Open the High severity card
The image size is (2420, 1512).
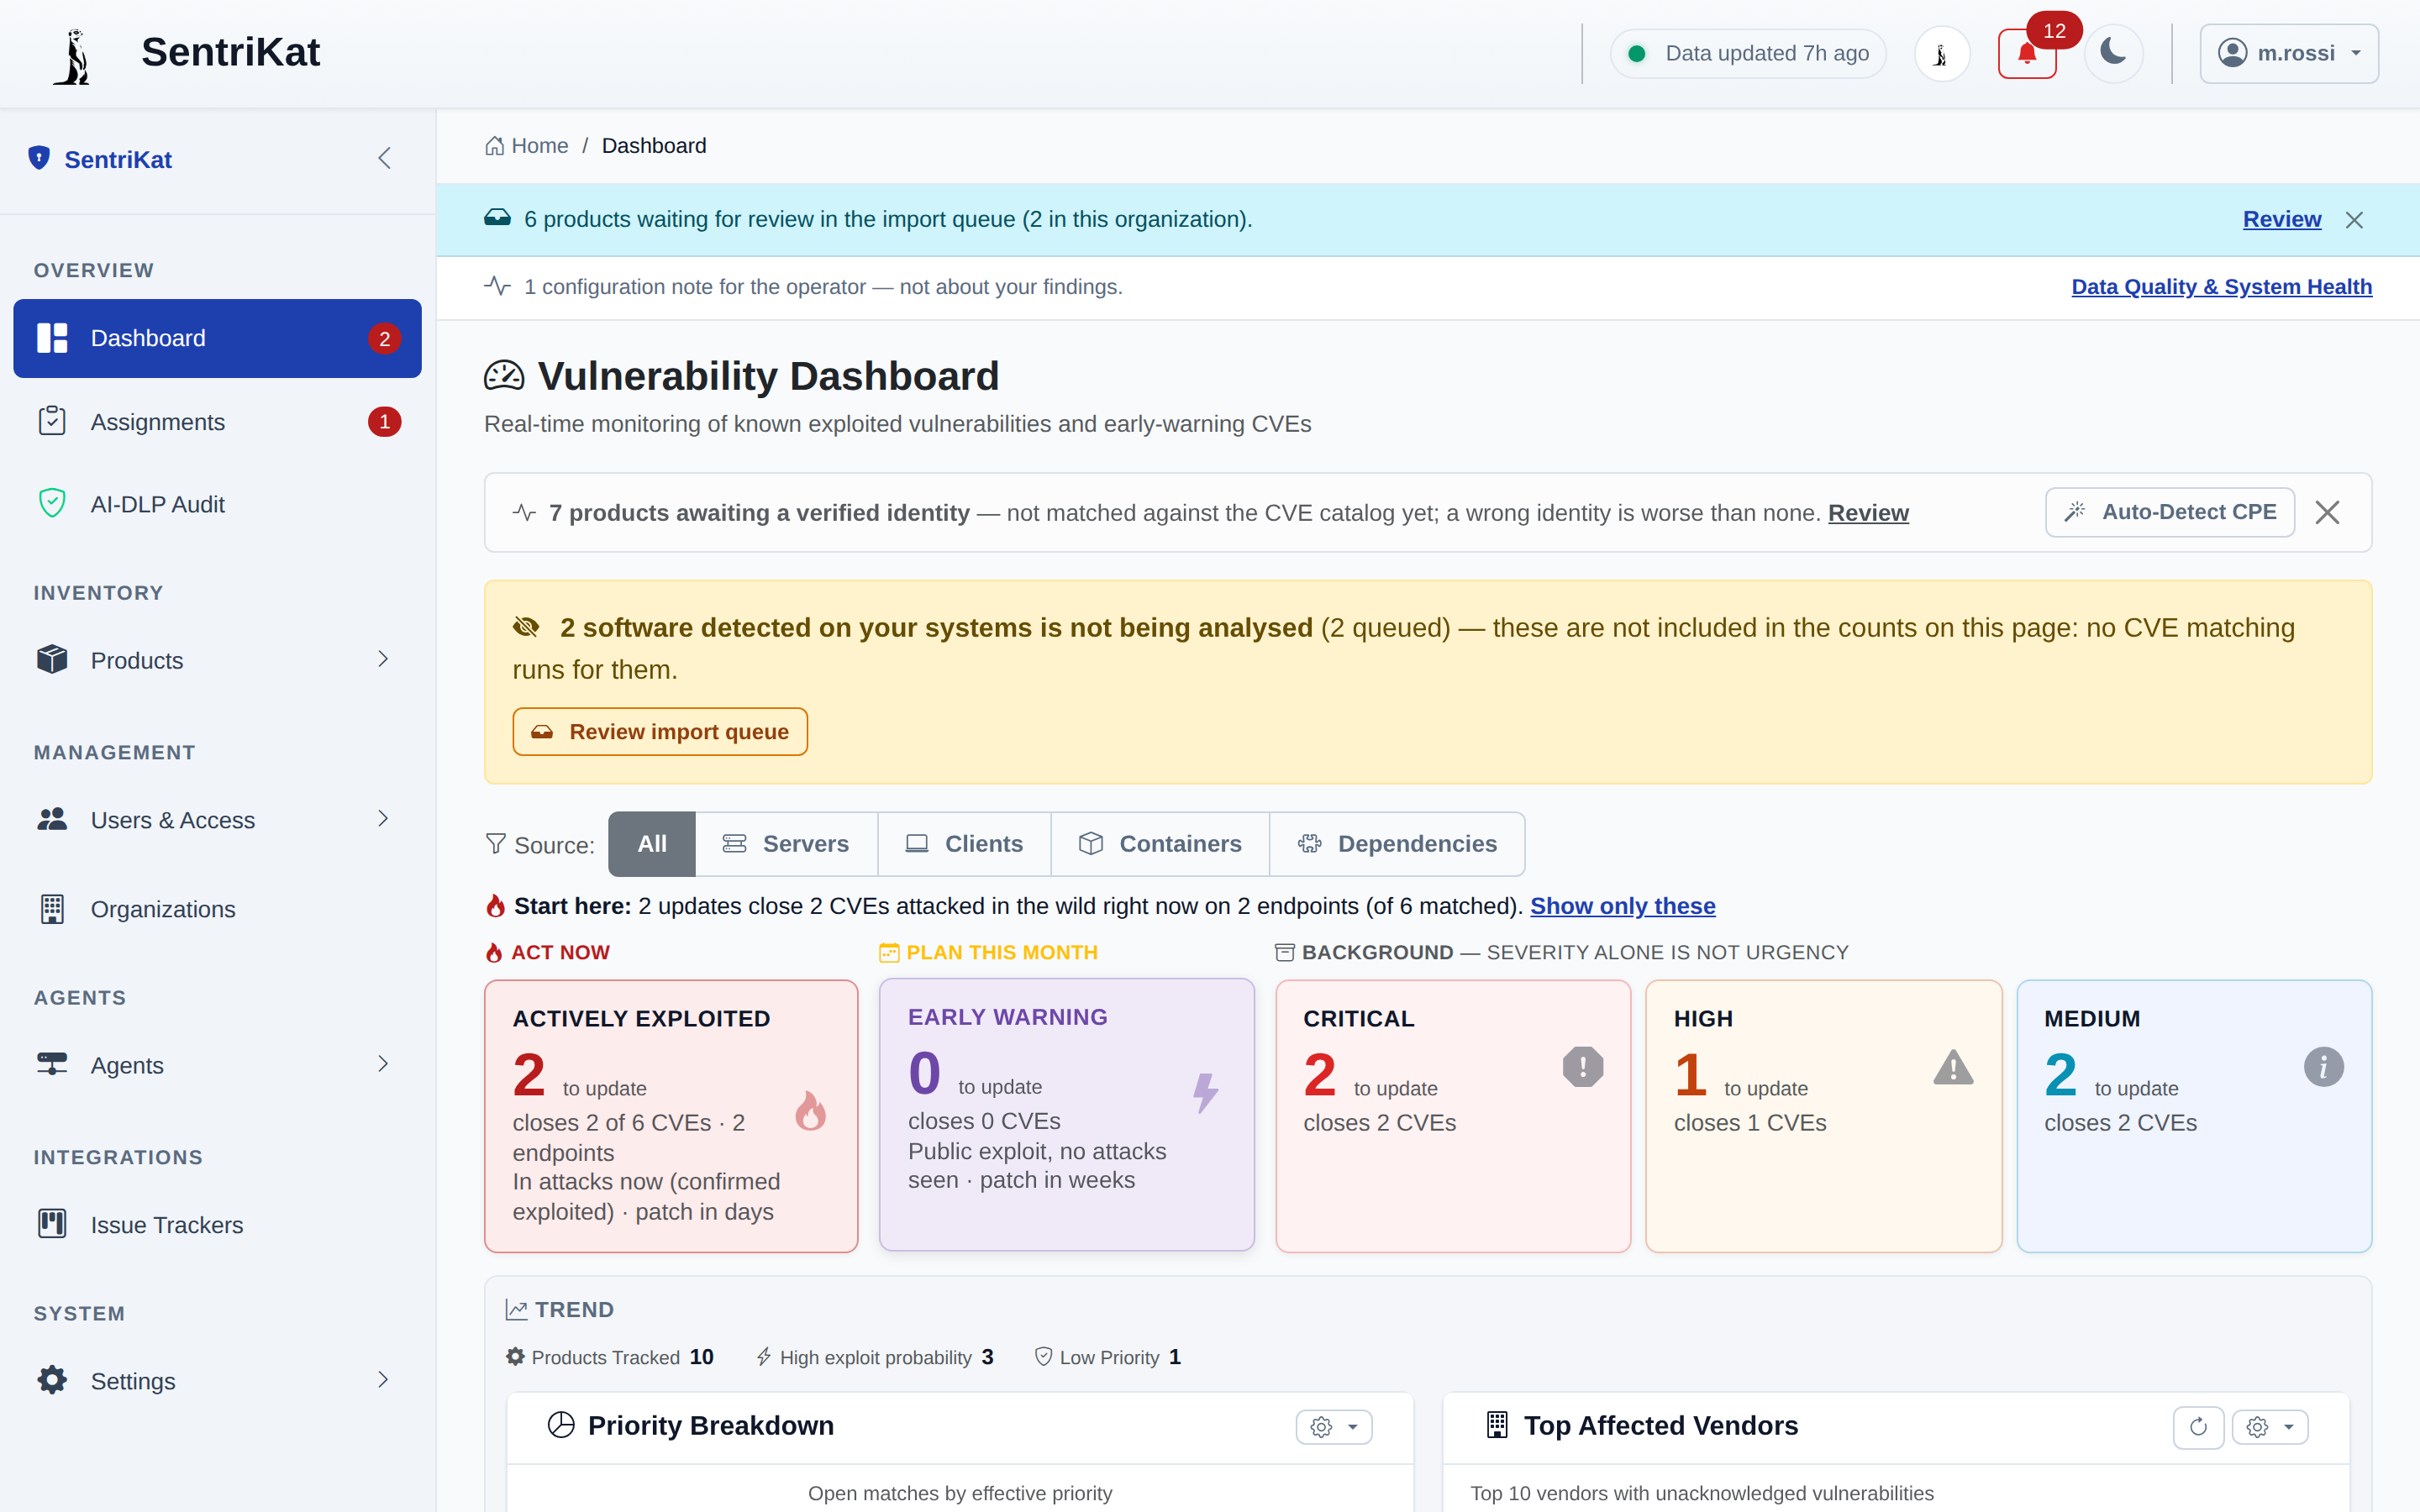pos(1823,1116)
